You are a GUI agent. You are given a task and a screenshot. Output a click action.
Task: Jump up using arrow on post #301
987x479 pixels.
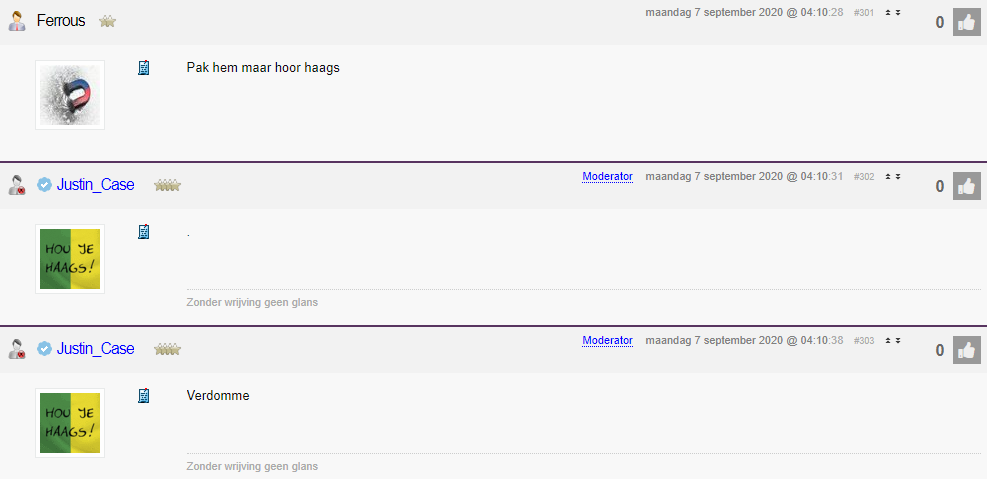(888, 13)
